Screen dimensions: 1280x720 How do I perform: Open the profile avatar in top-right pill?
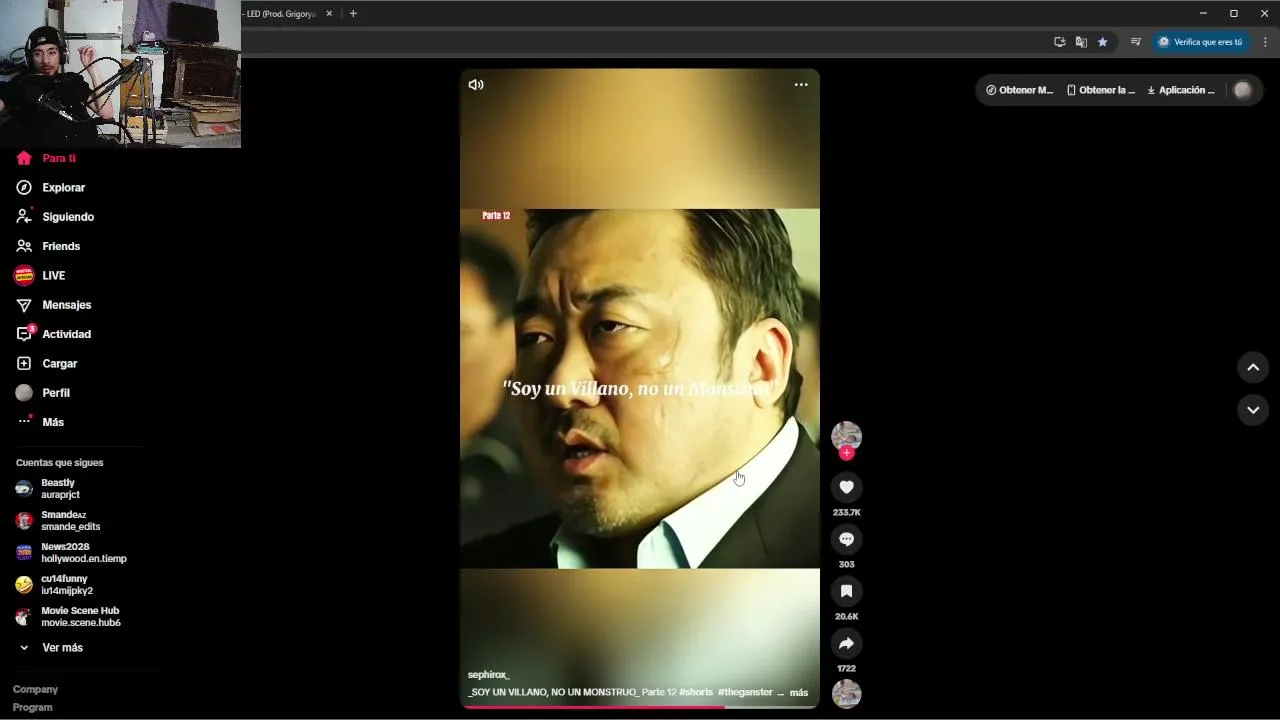(x=1243, y=90)
